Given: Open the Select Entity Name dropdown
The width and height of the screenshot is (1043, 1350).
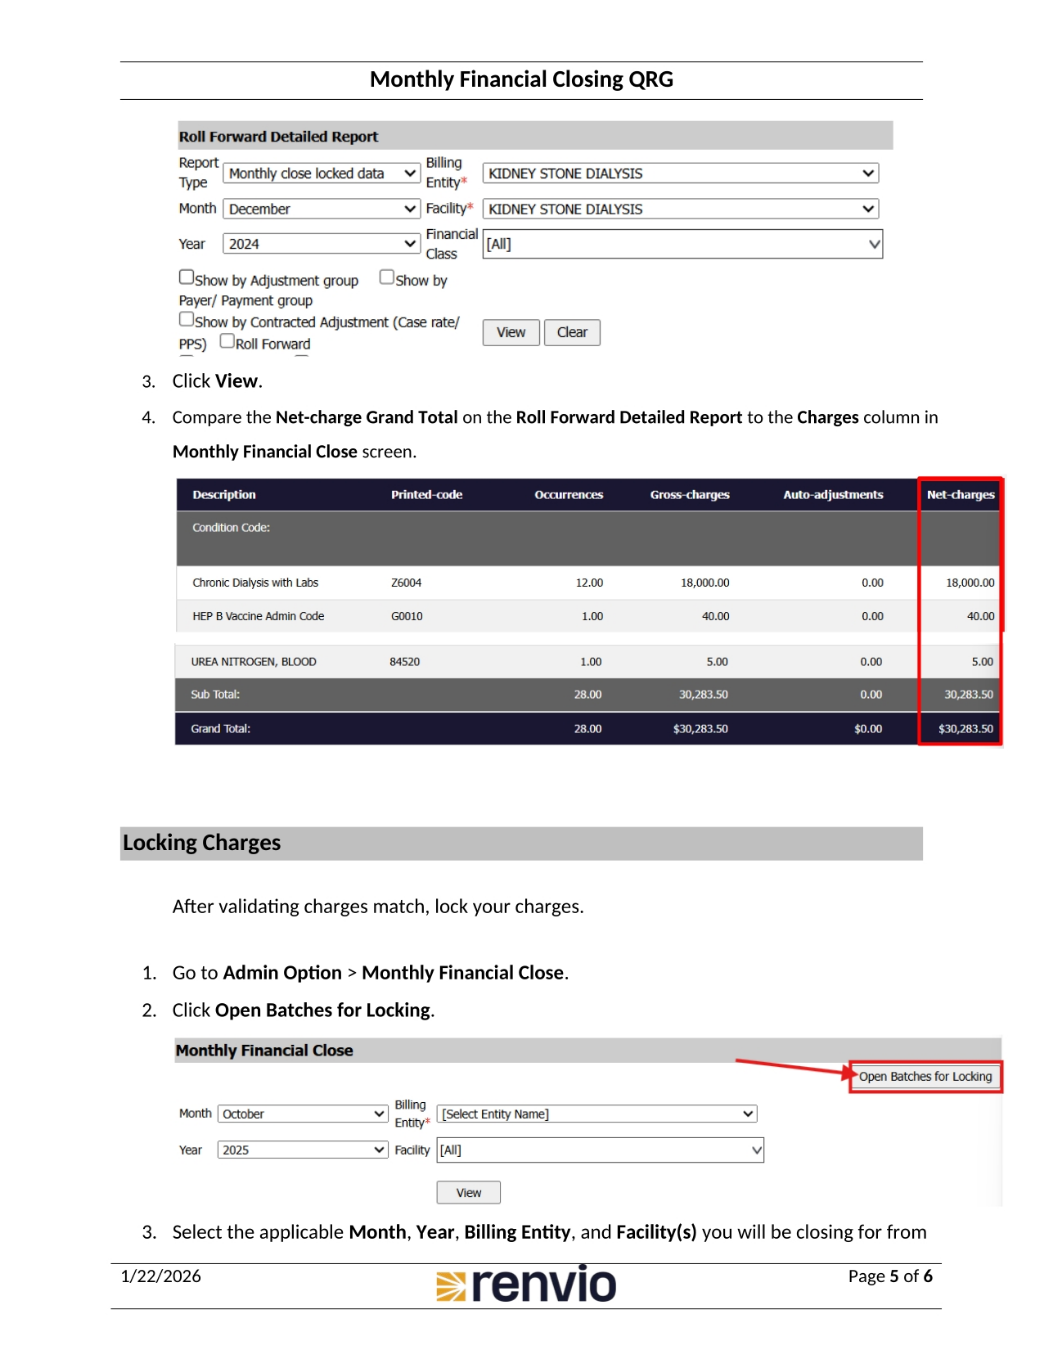Looking at the screenshot, I should point(597,1114).
